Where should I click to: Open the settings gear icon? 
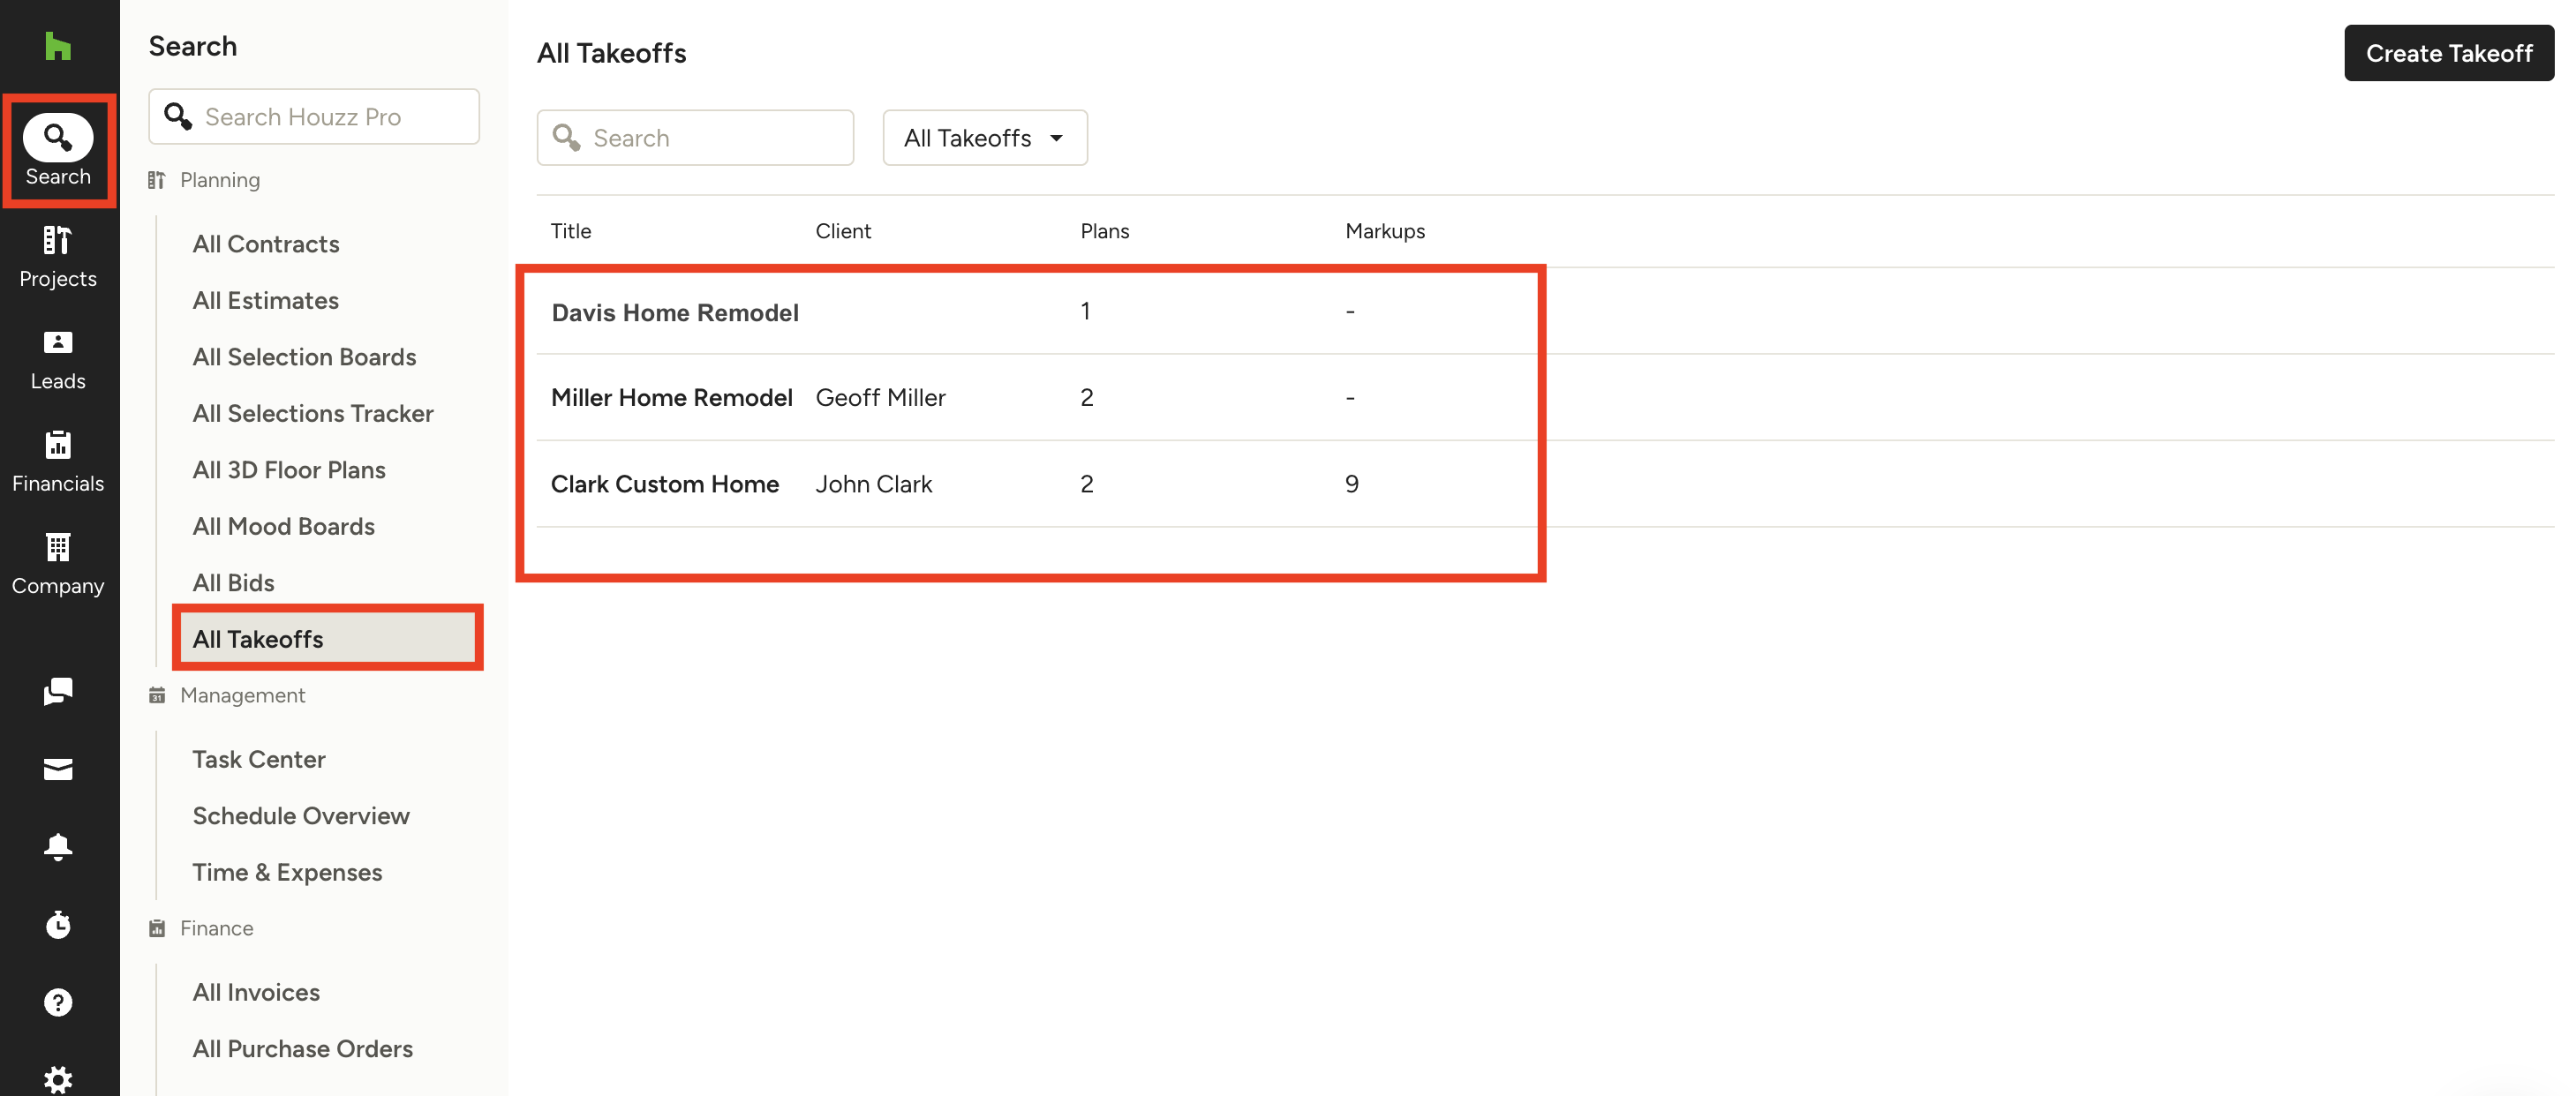pyautogui.click(x=58, y=1078)
